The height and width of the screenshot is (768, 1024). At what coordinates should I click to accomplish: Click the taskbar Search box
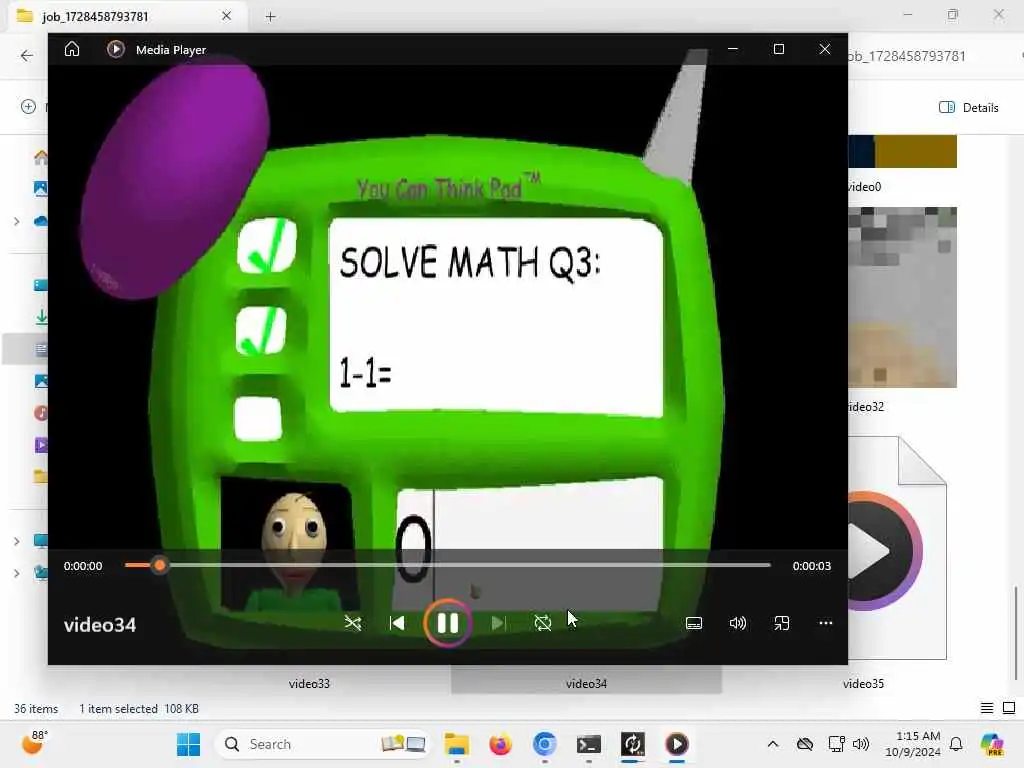(x=322, y=744)
